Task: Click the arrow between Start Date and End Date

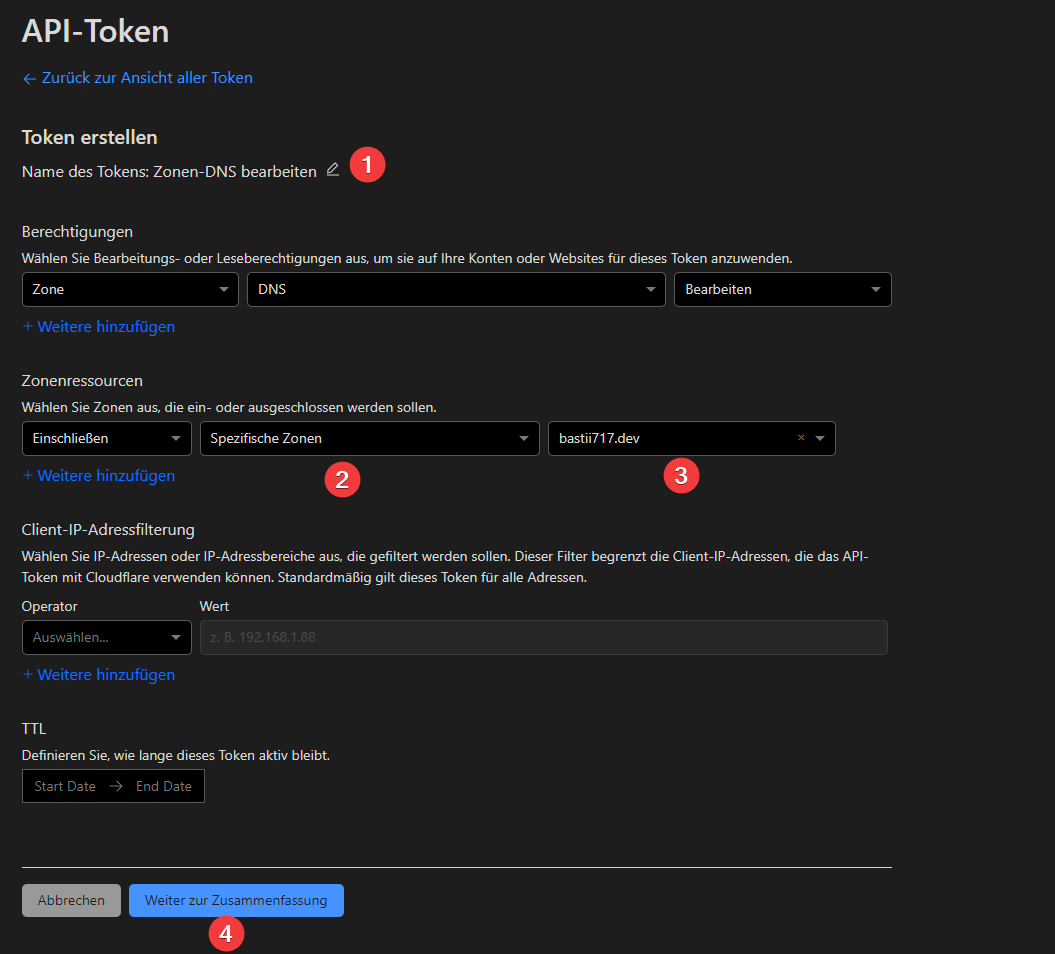Action: click(x=116, y=786)
